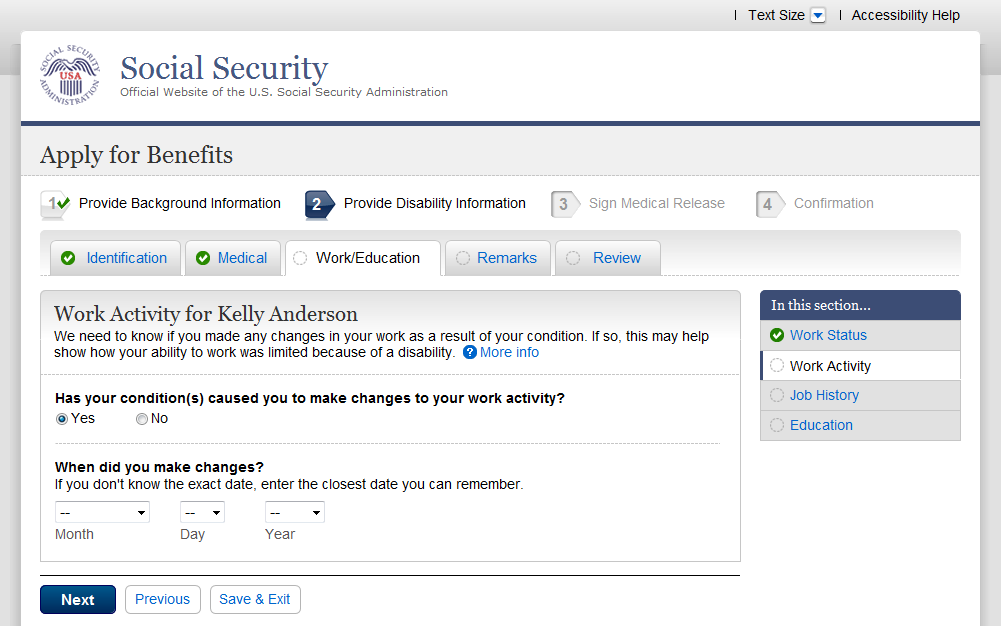Expand the Text Size dropdown arrow
This screenshot has height=626, width=1002.
pyautogui.click(x=818, y=15)
